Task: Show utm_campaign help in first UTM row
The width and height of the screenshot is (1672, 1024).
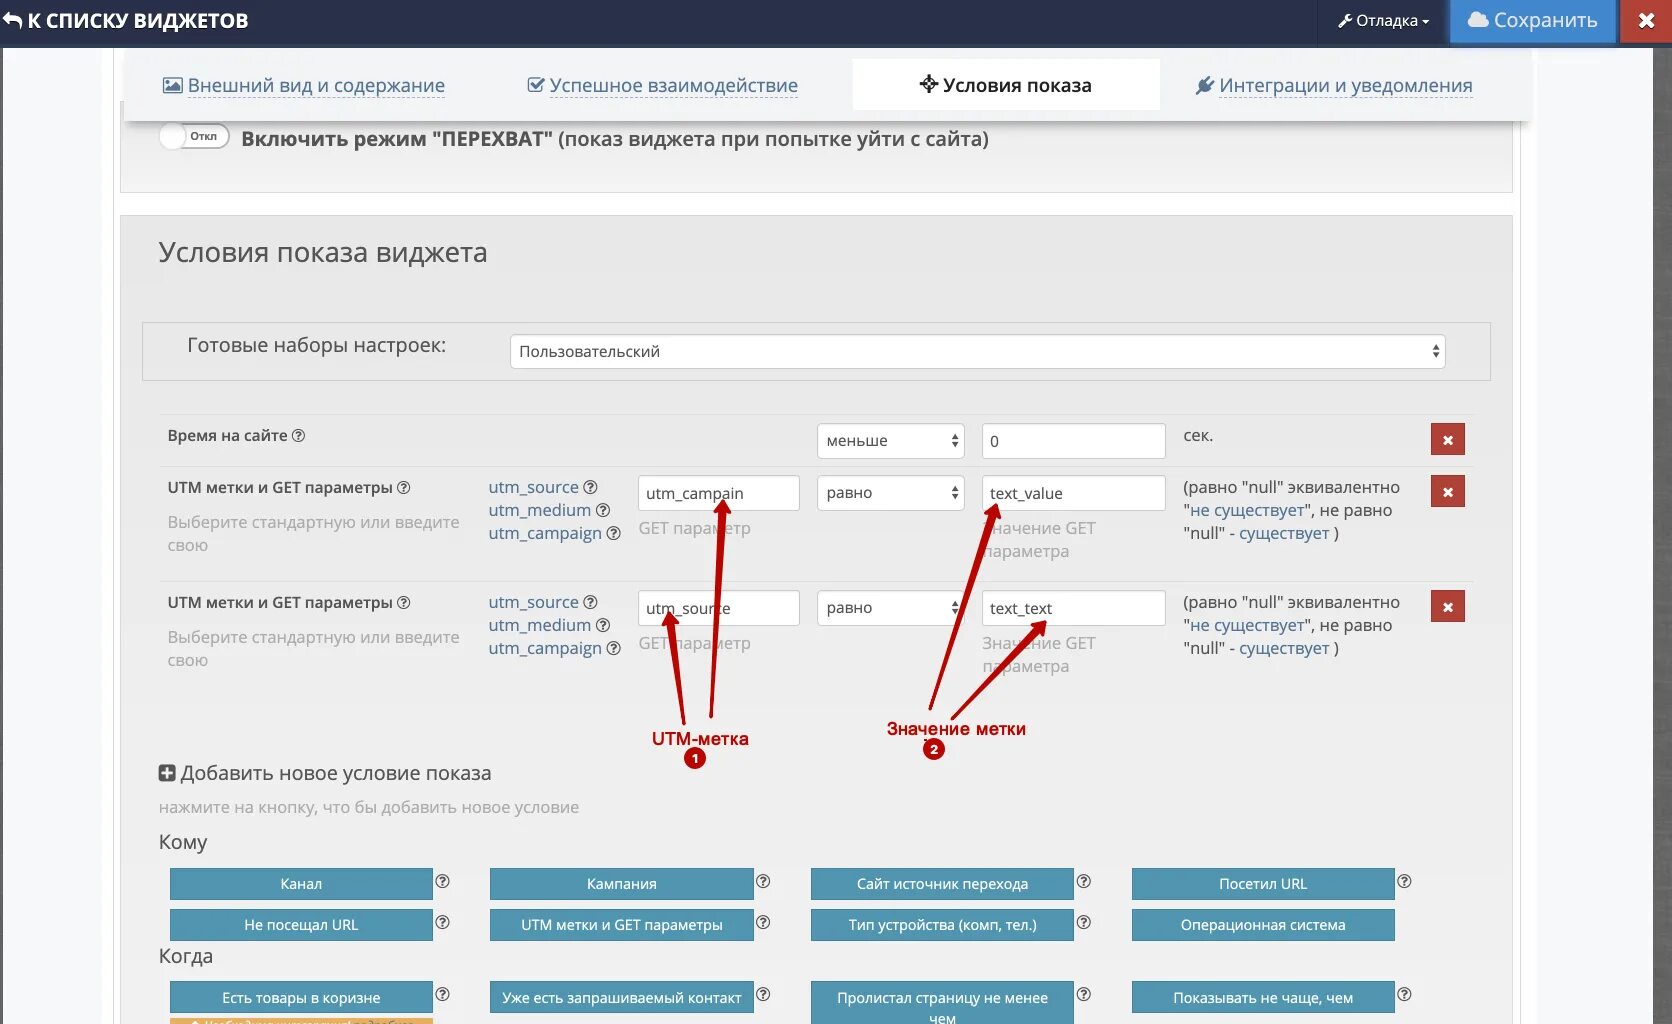Action: click(x=614, y=533)
